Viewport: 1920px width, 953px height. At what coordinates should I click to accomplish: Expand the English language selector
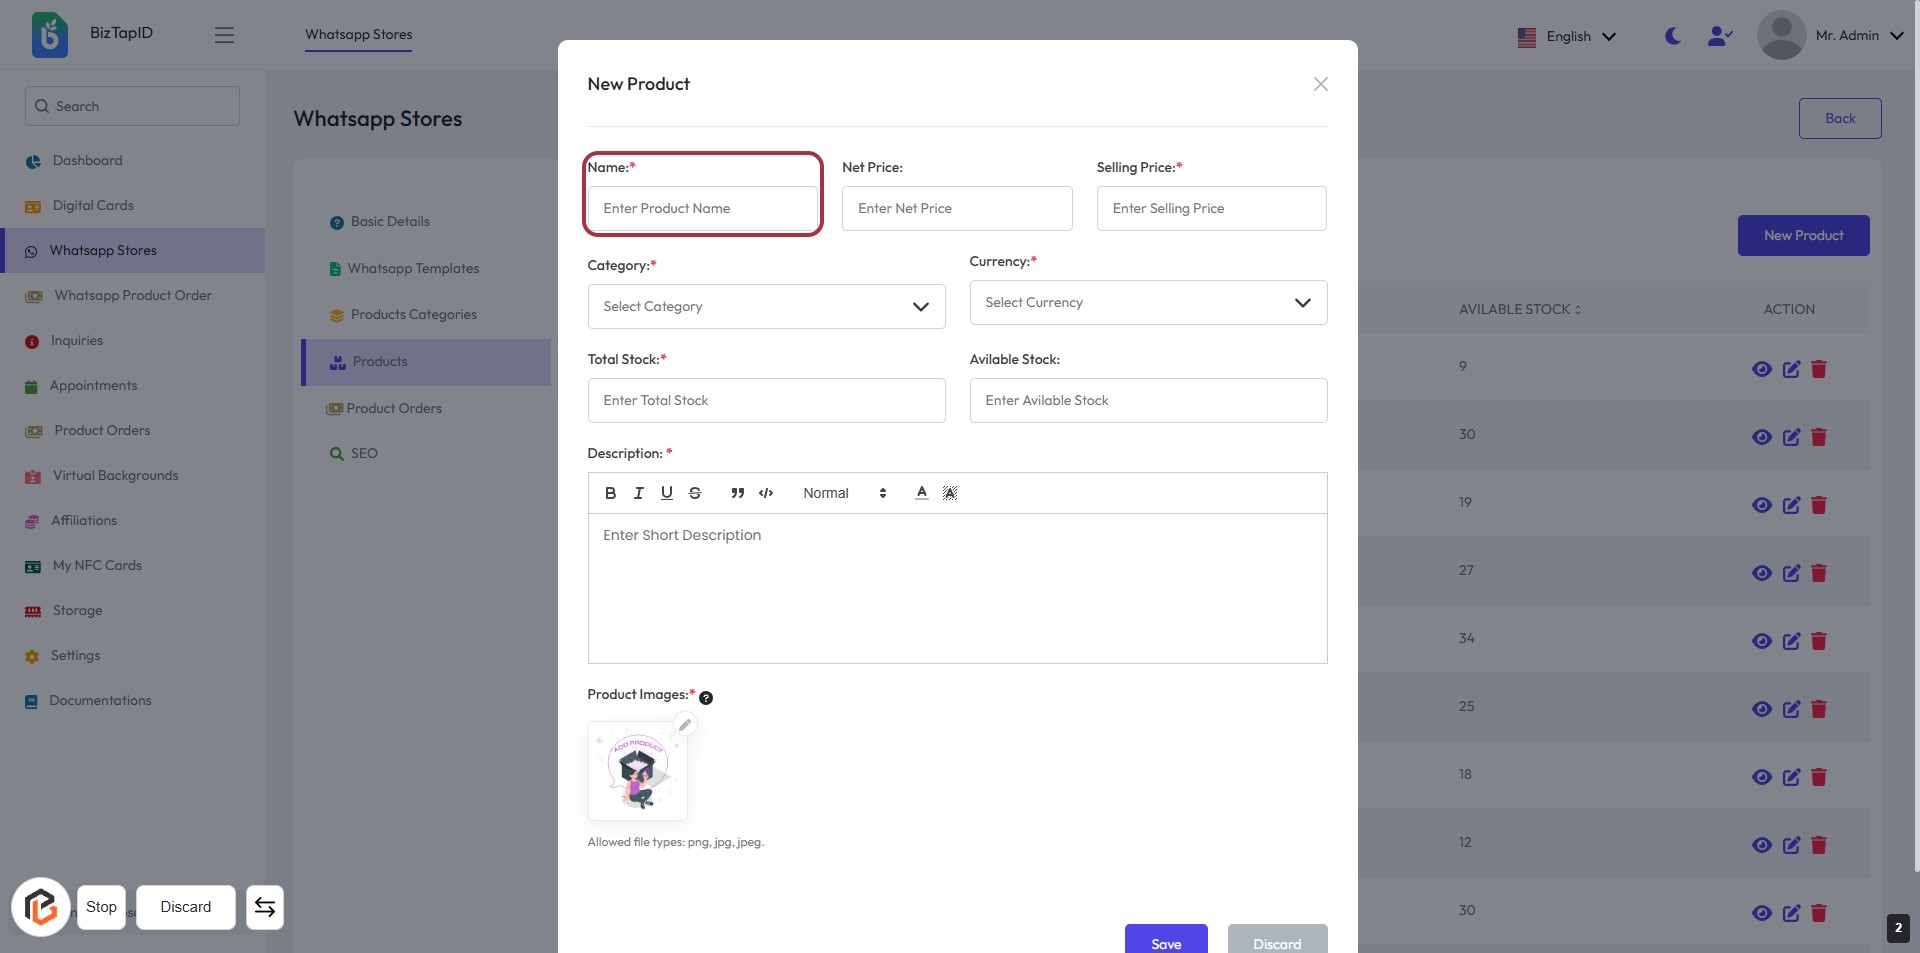pos(1567,37)
